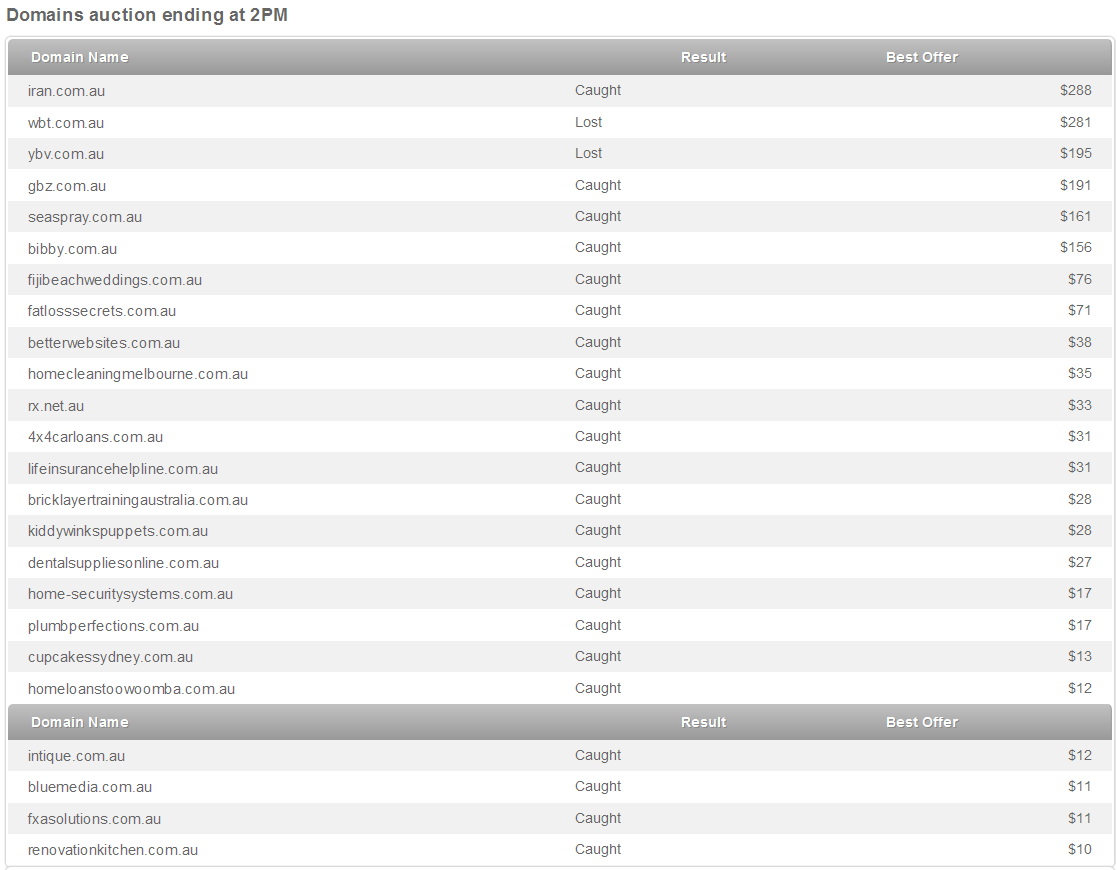Click seaspray.com.au domain entry

click(85, 217)
